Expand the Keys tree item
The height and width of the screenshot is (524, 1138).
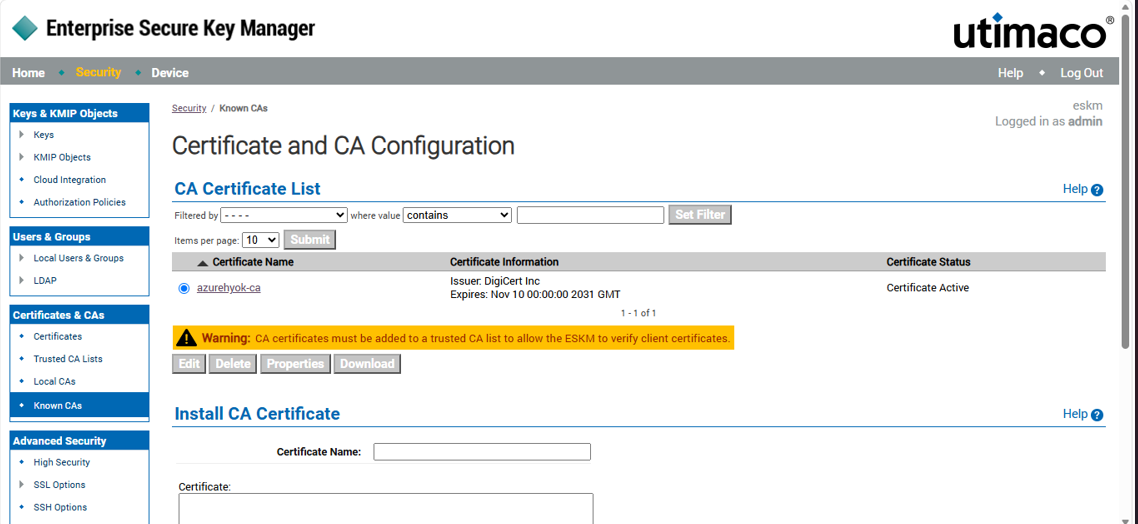coord(22,134)
